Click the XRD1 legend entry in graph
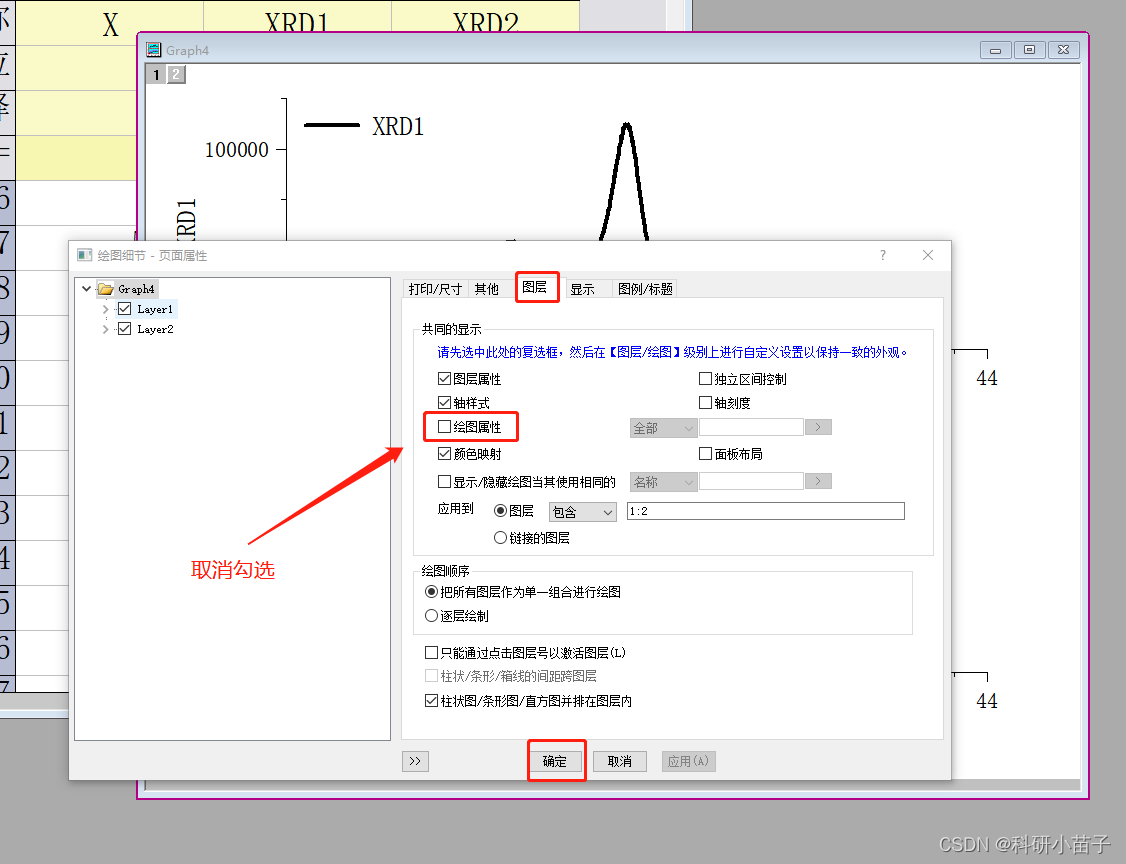Viewport: 1126px width, 864px height. click(365, 126)
